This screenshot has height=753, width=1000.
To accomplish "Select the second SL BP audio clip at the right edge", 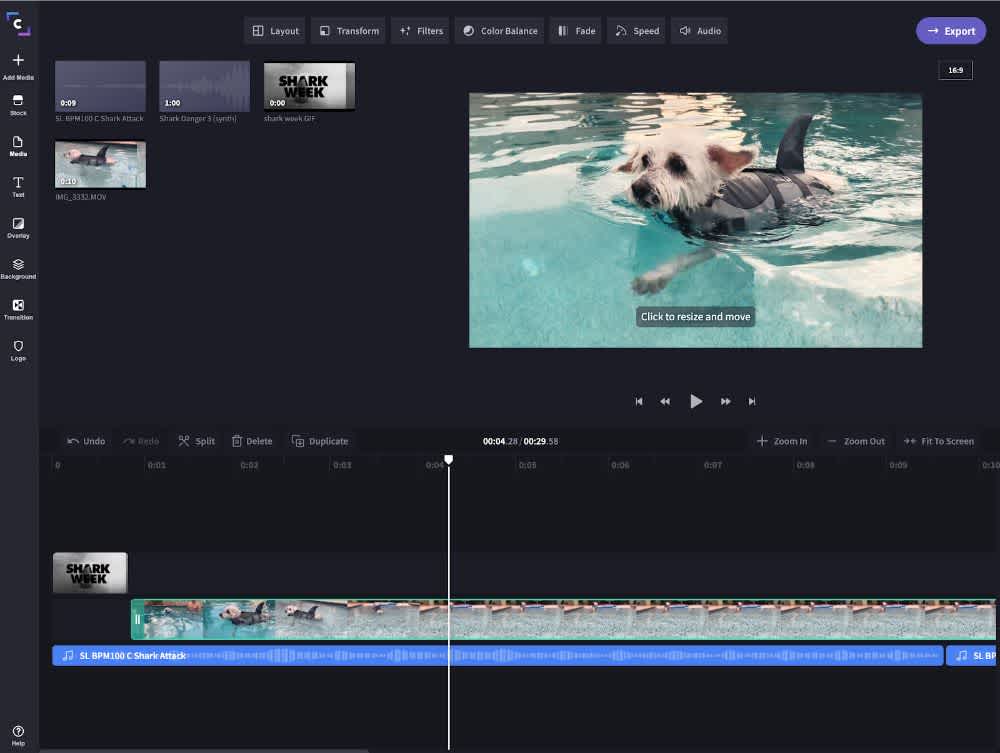I will coord(972,655).
